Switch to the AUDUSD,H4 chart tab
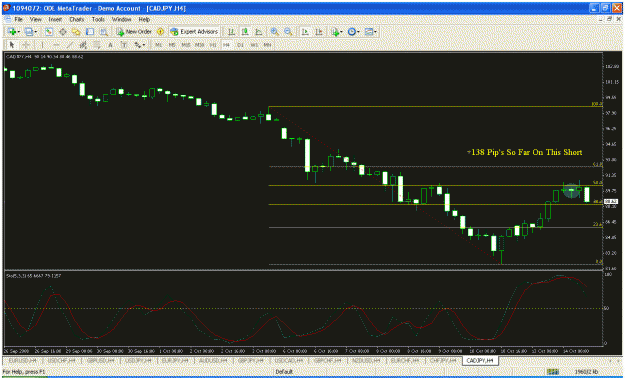The height and width of the screenshot is (378, 625). pyautogui.click(x=213, y=360)
